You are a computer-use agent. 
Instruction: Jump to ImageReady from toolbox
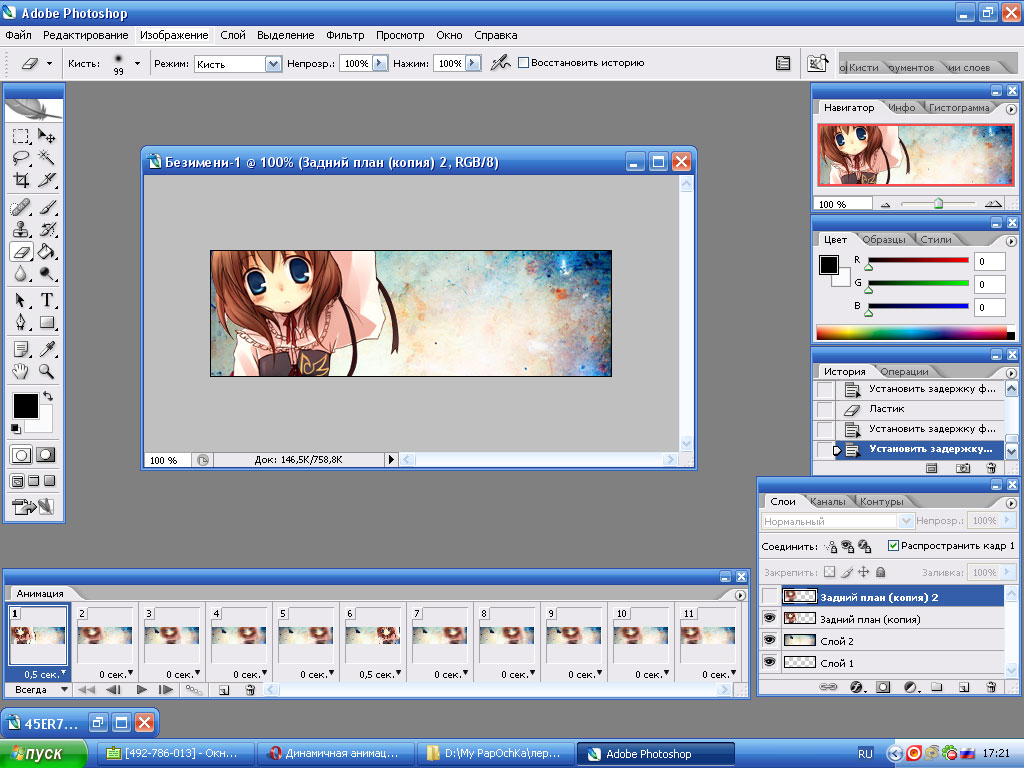point(33,506)
